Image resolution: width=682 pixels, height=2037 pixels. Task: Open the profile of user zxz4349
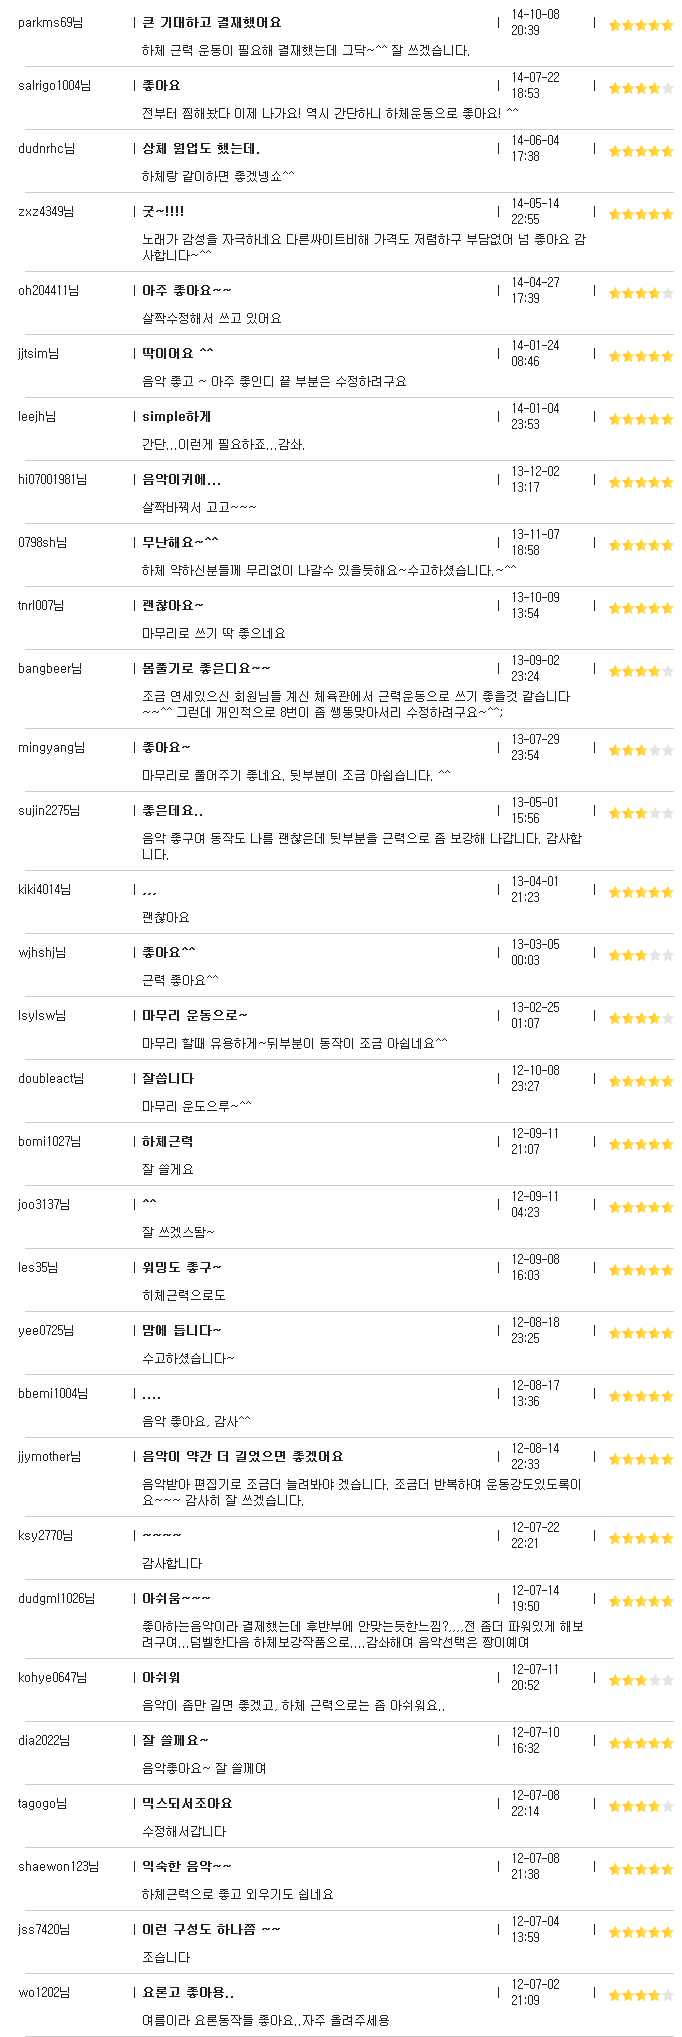pos(46,212)
